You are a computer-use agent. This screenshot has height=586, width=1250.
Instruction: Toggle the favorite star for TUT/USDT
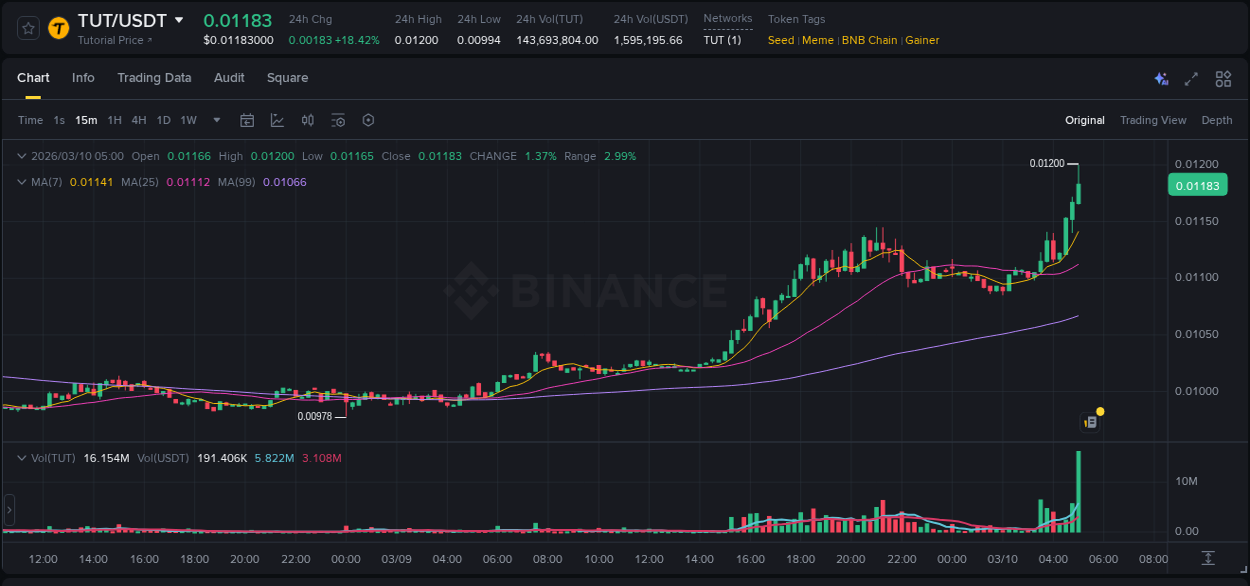(x=28, y=28)
